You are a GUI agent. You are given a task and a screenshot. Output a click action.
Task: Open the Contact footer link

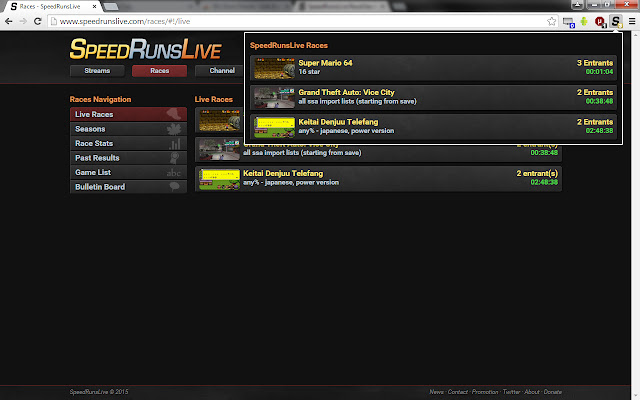tap(458, 392)
